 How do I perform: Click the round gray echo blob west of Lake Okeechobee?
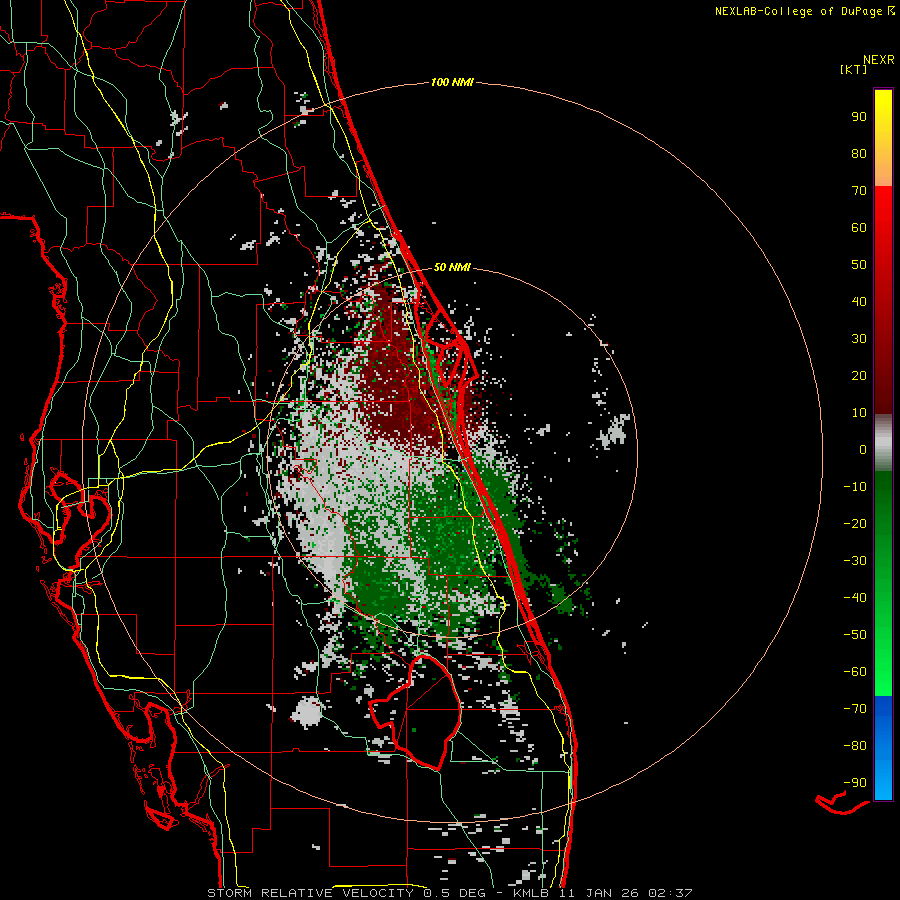tap(306, 712)
